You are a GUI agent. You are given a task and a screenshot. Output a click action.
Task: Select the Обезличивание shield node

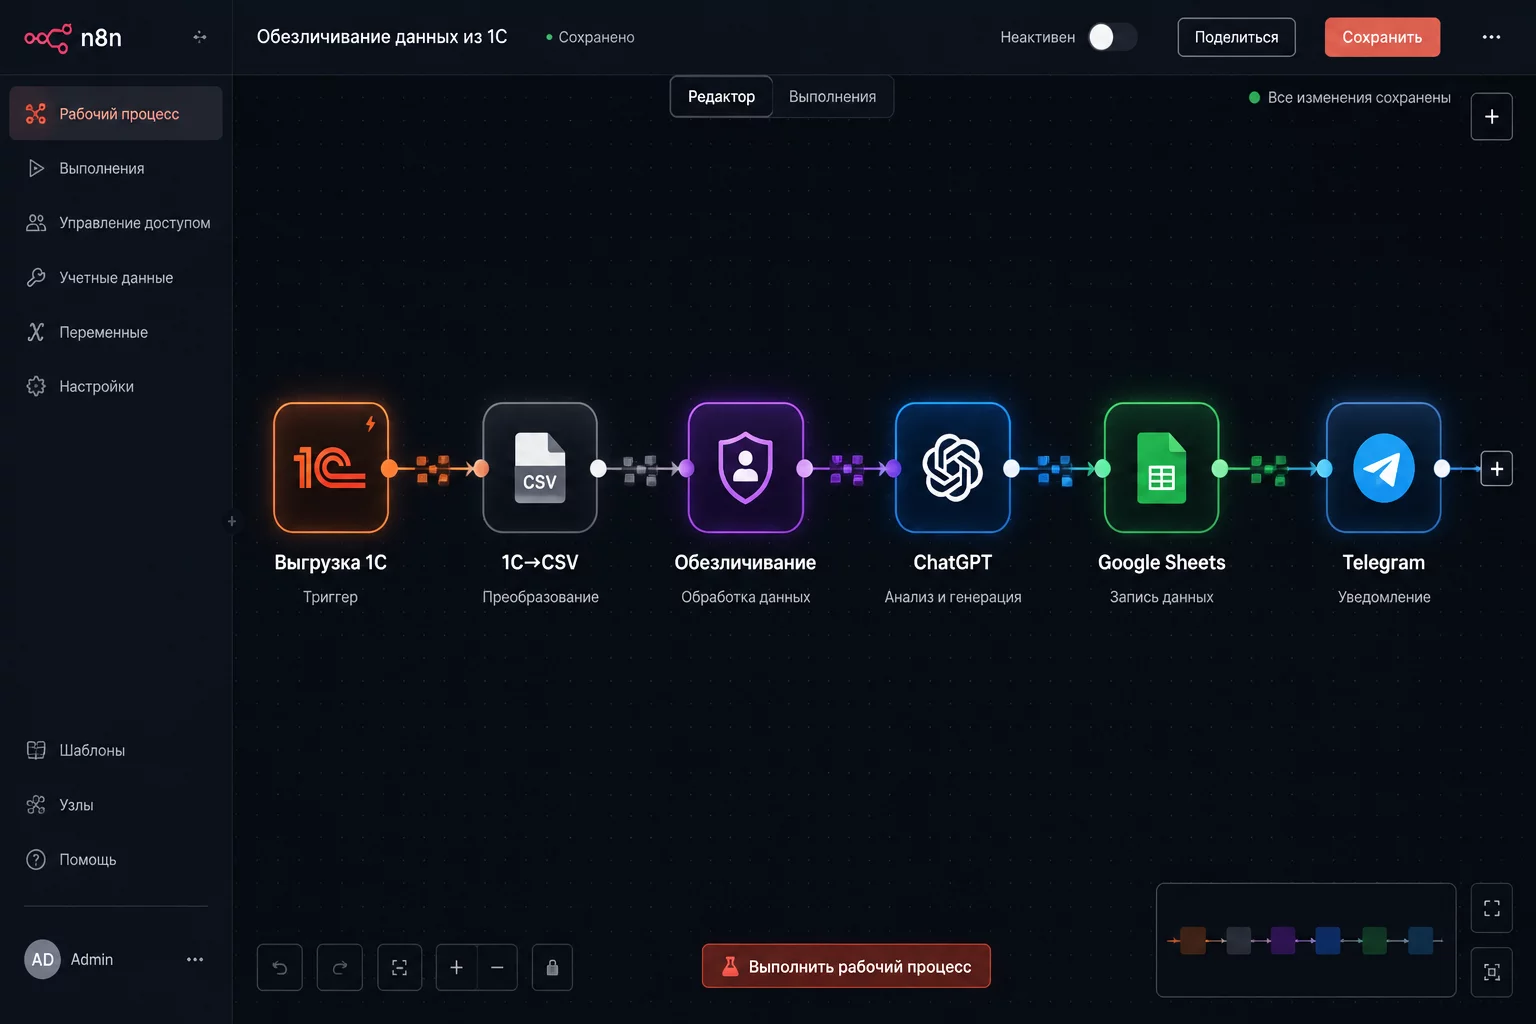point(746,467)
